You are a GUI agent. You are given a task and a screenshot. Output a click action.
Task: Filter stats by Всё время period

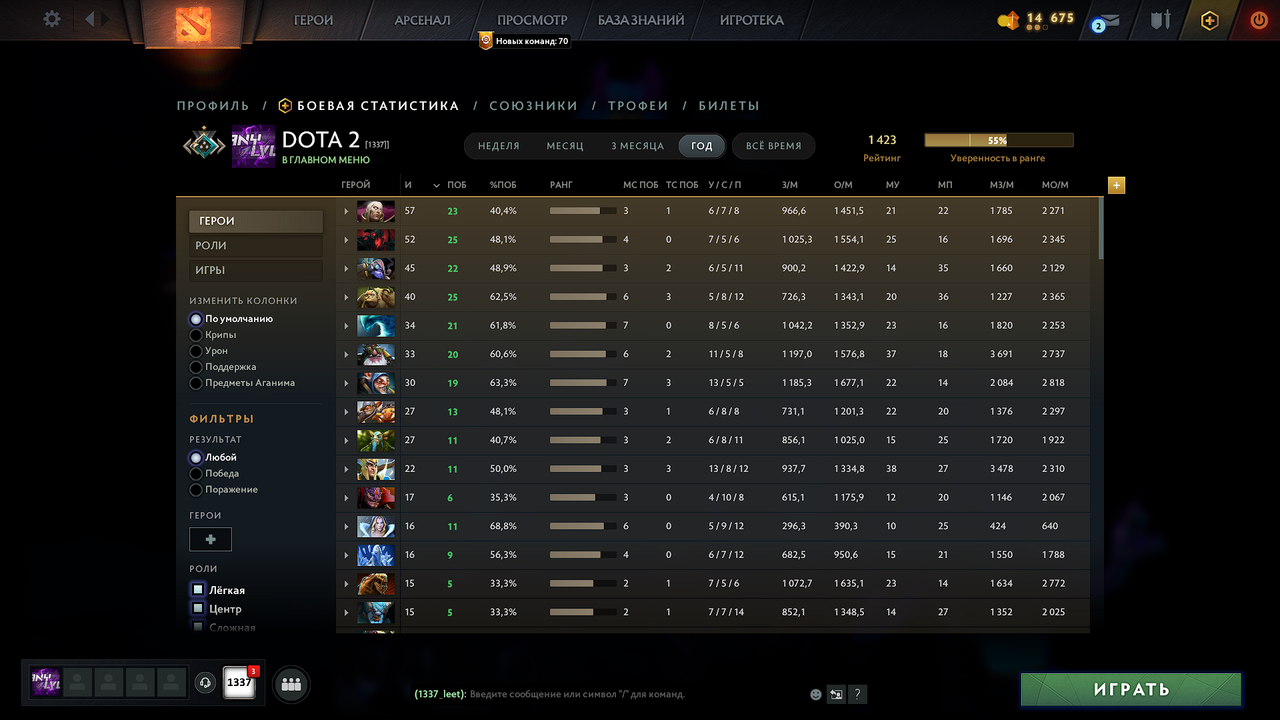(x=773, y=146)
